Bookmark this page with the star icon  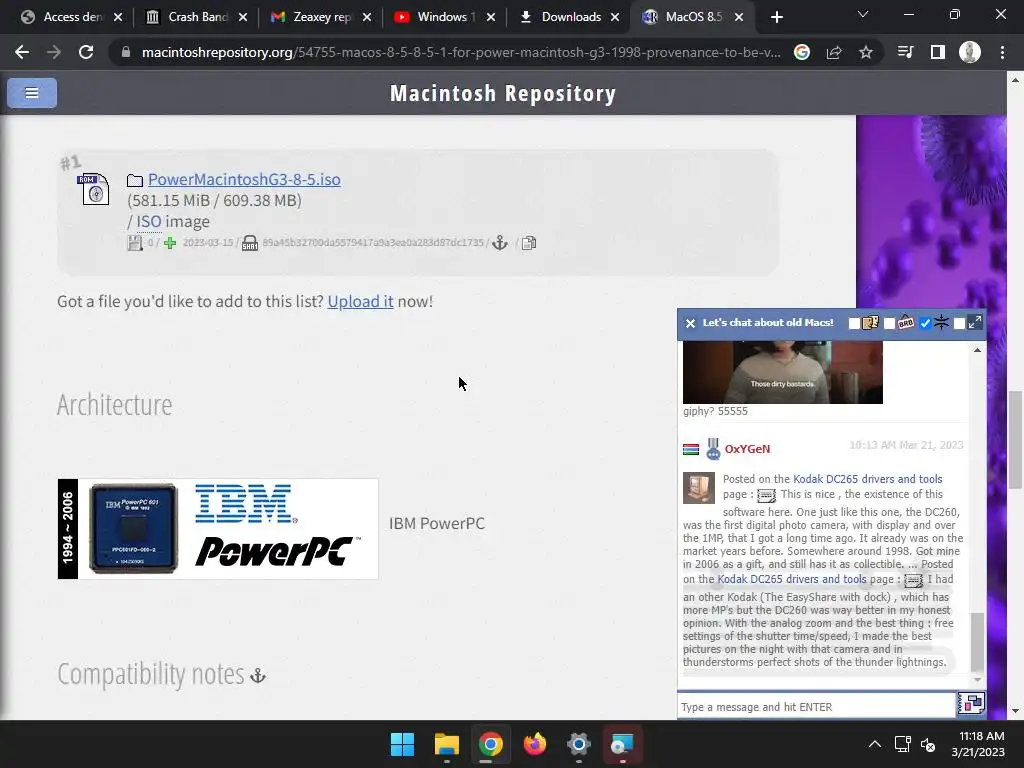coord(866,52)
